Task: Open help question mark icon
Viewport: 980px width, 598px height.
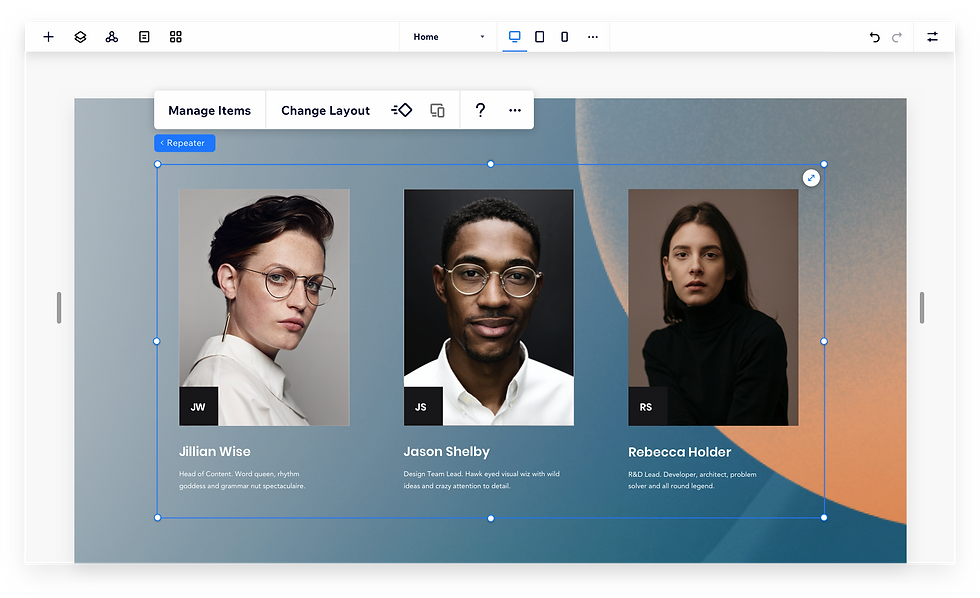Action: 480,111
